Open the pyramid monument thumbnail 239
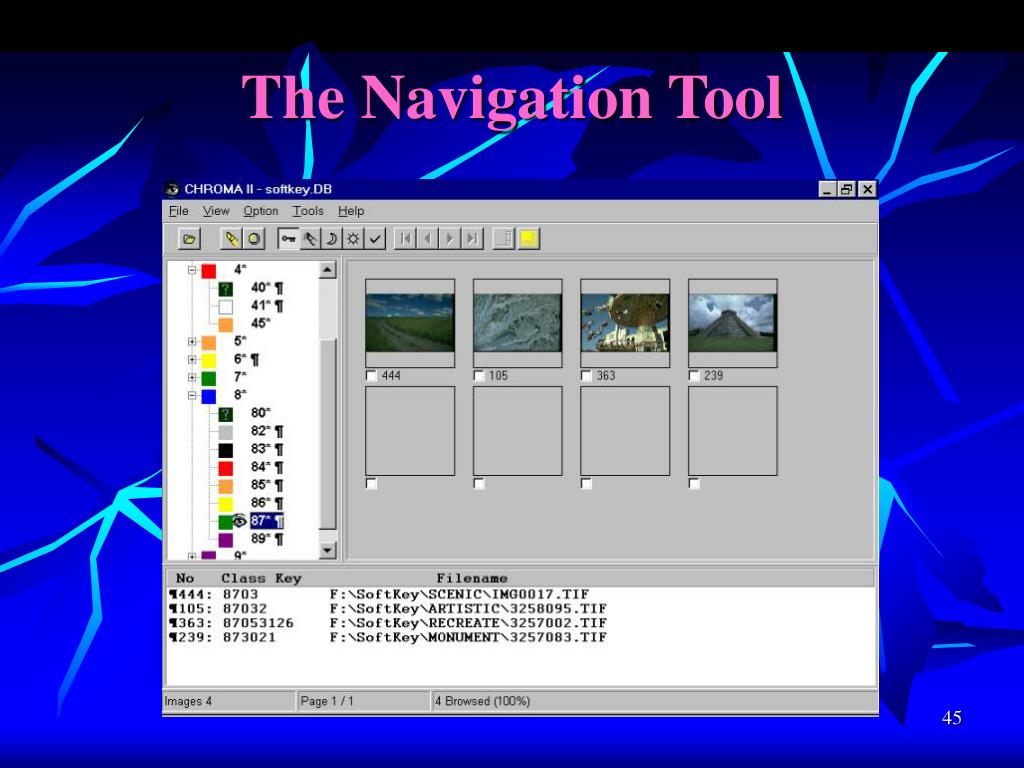 click(733, 323)
